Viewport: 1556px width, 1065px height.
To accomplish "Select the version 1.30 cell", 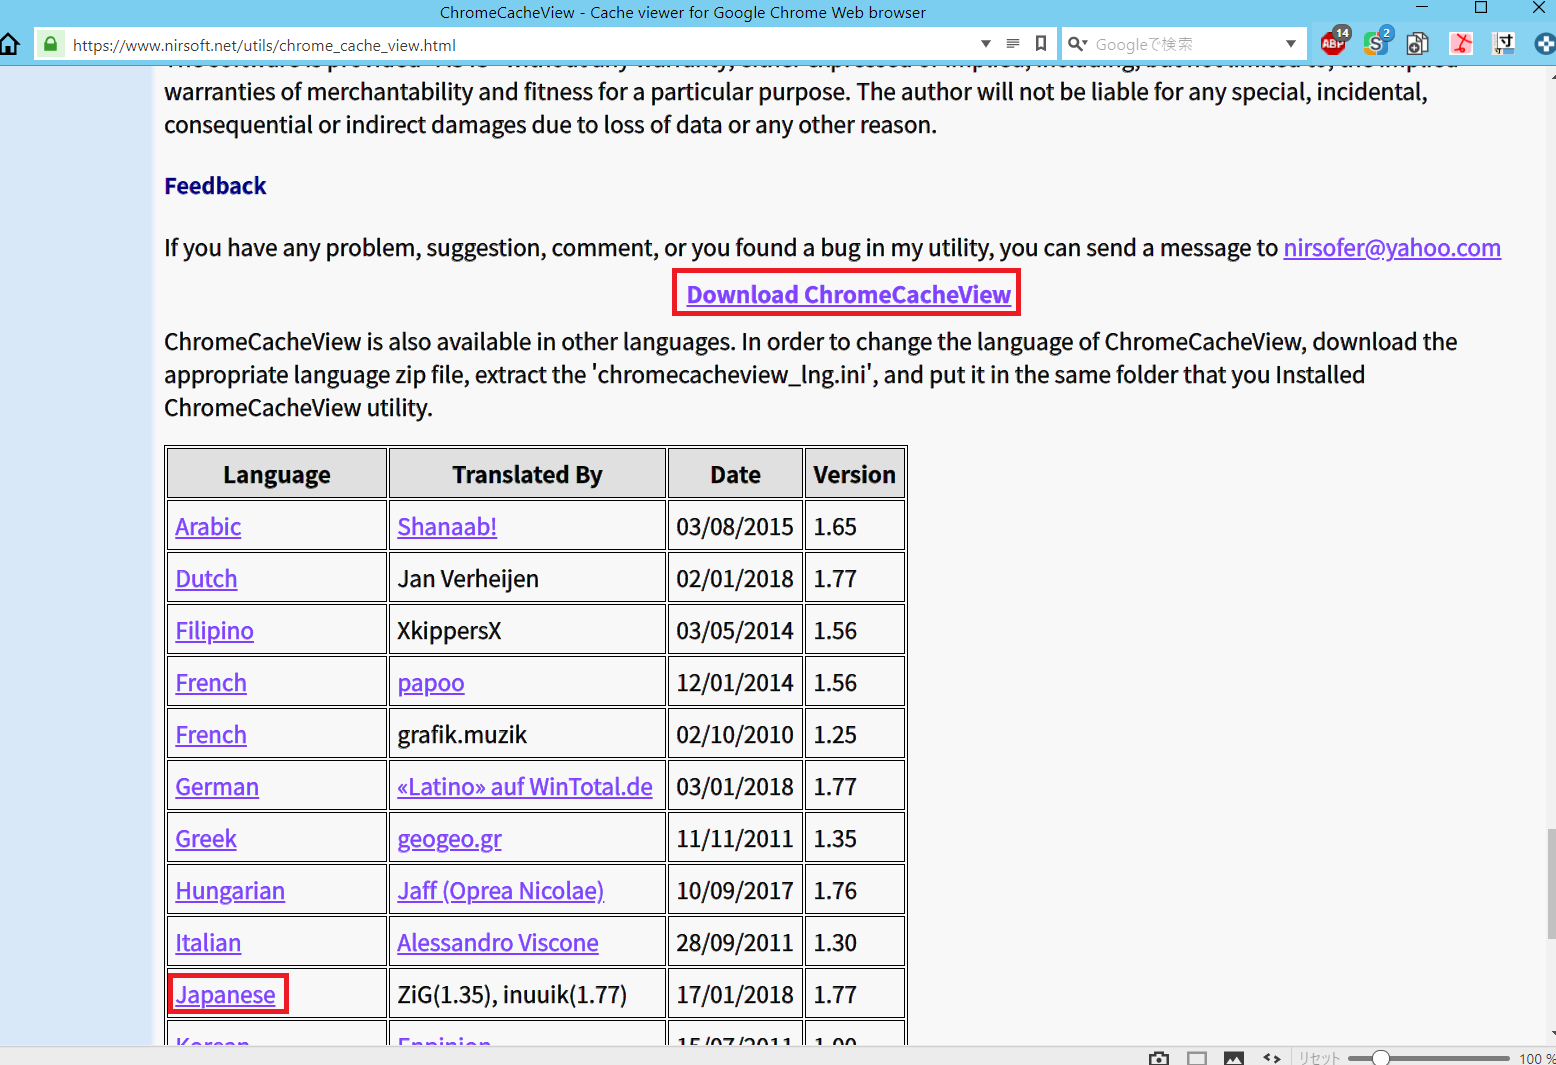I will coord(855,943).
